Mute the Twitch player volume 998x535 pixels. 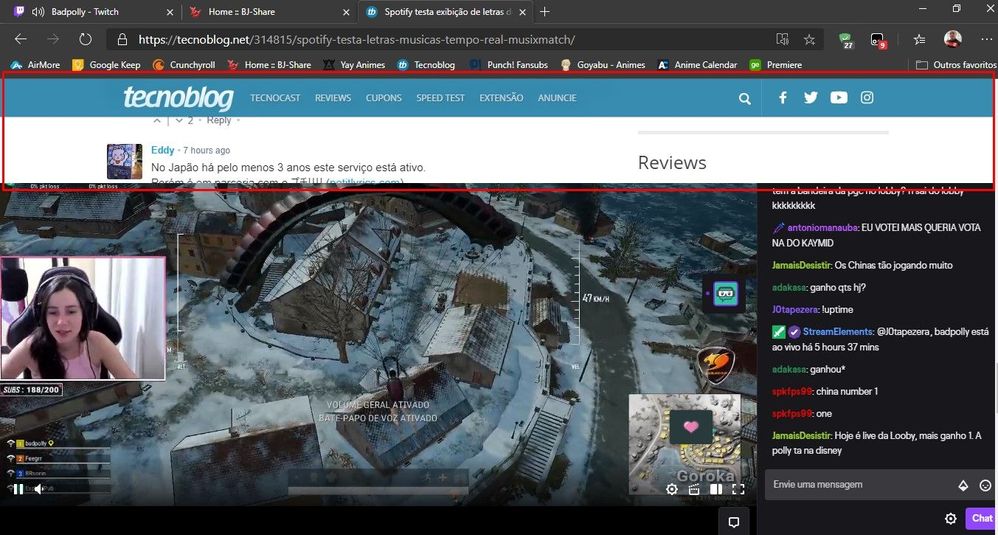coord(39,489)
